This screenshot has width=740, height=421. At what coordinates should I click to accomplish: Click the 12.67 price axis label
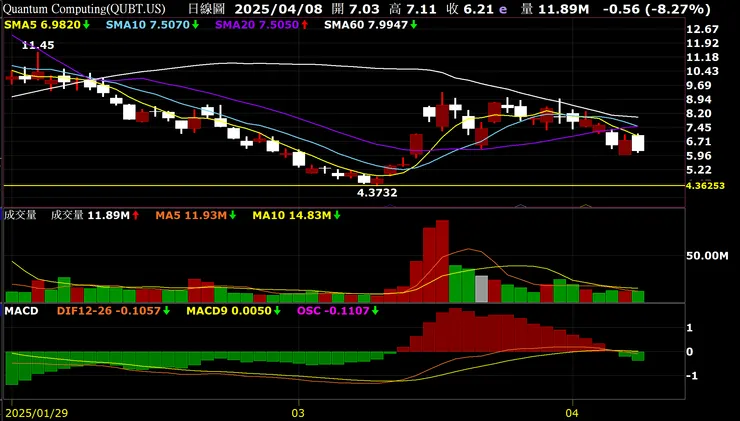click(703, 29)
